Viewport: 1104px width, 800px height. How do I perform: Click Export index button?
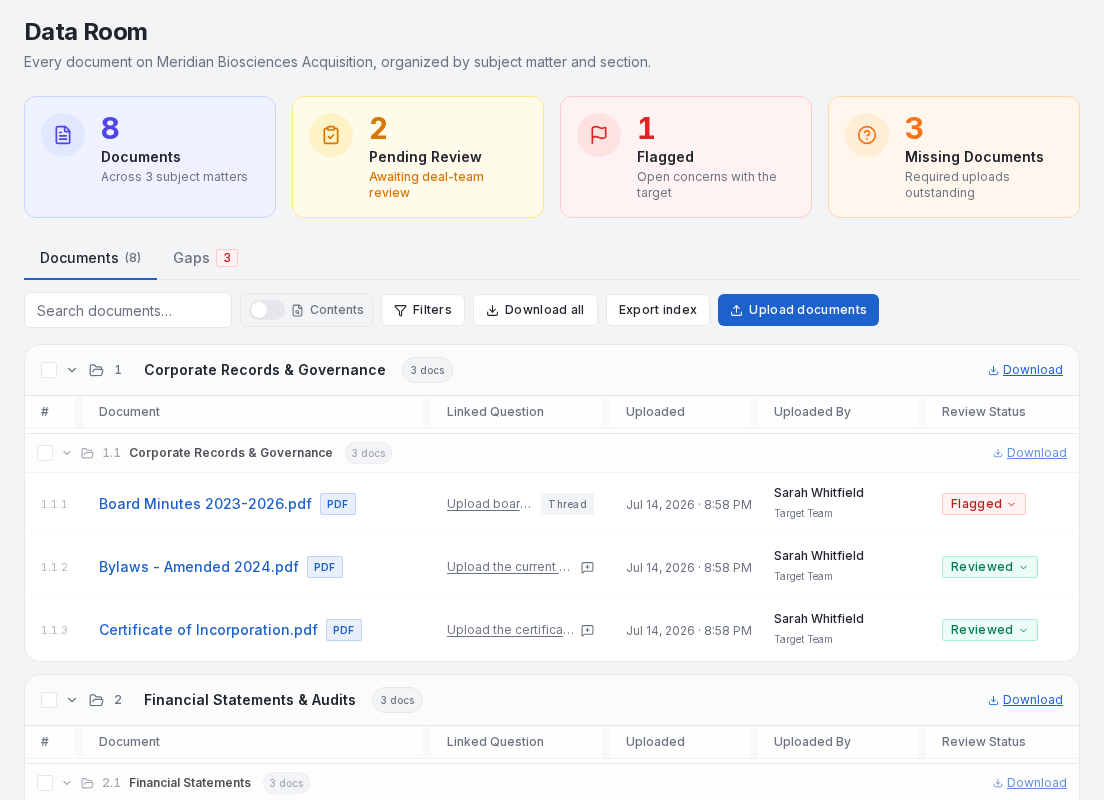[658, 310]
